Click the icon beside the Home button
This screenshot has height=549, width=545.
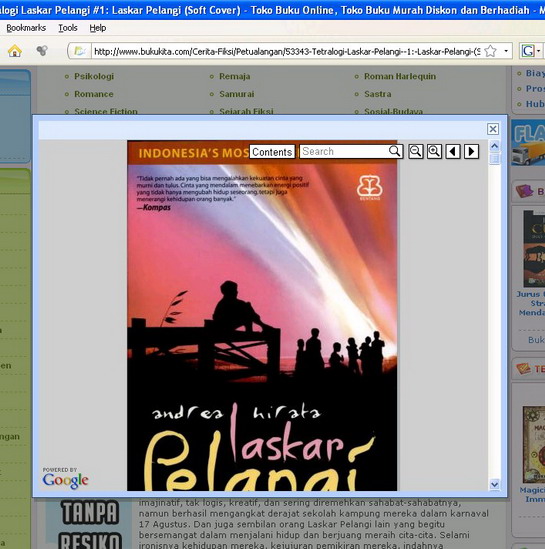[x=42, y=51]
